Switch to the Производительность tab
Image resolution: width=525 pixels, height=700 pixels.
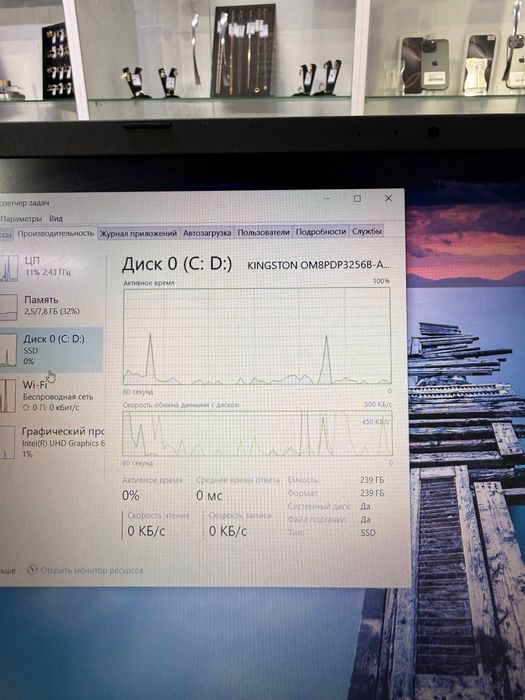(x=56, y=233)
